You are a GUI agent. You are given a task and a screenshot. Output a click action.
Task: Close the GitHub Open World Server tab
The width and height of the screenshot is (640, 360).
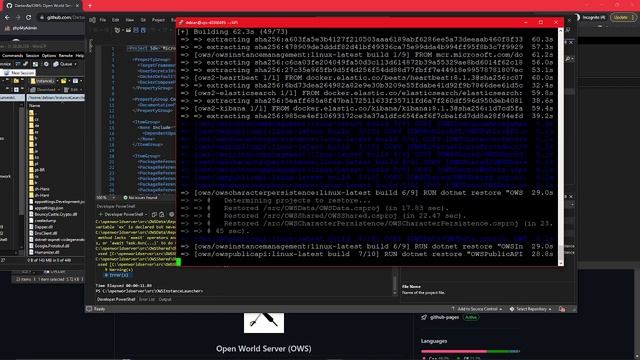(77, 6)
